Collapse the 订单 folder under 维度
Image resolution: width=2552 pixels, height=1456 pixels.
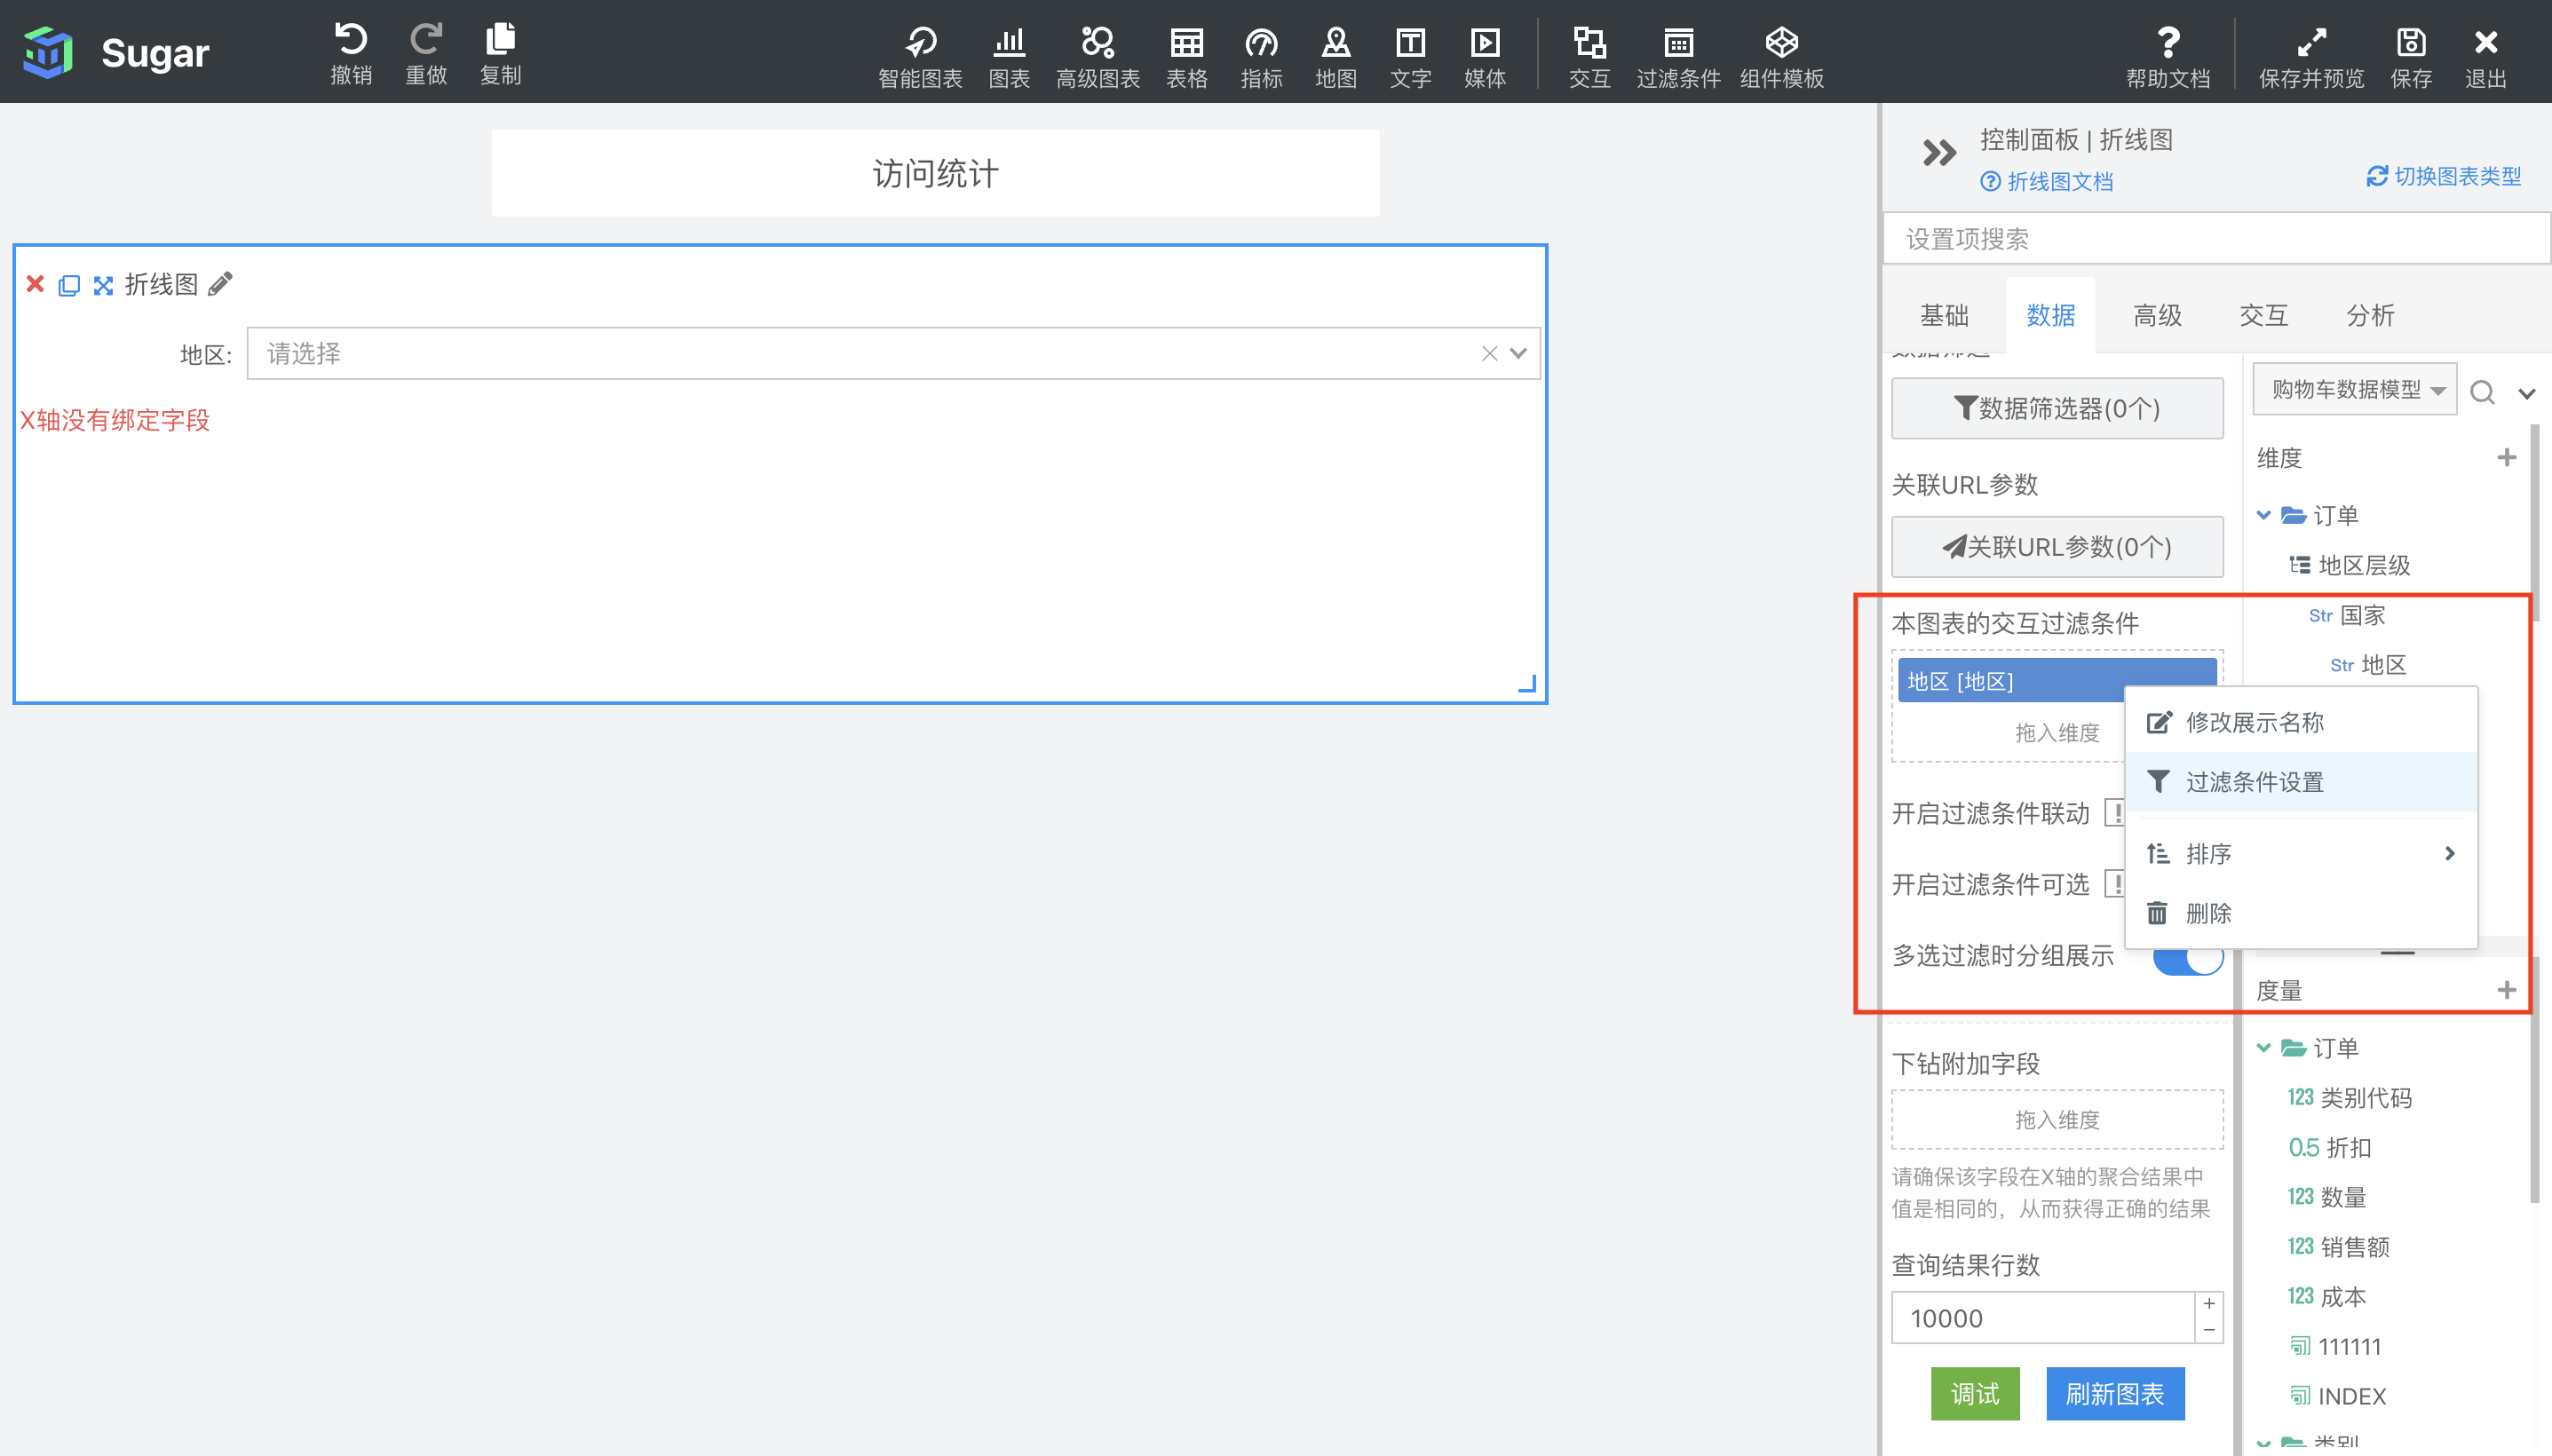point(2263,515)
